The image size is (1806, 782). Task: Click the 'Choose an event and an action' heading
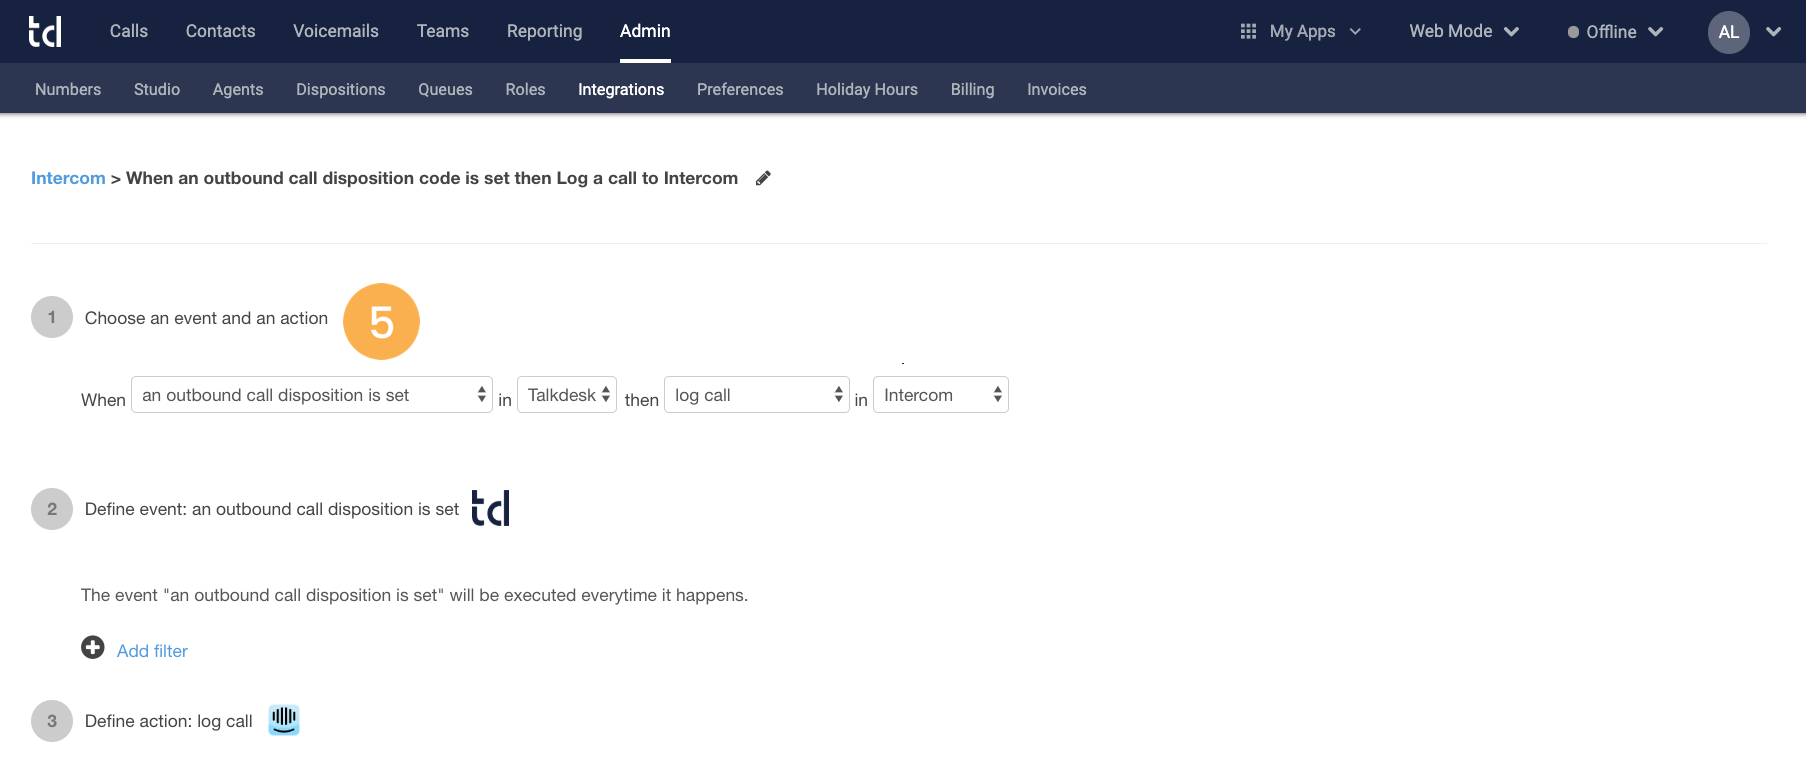(206, 318)
